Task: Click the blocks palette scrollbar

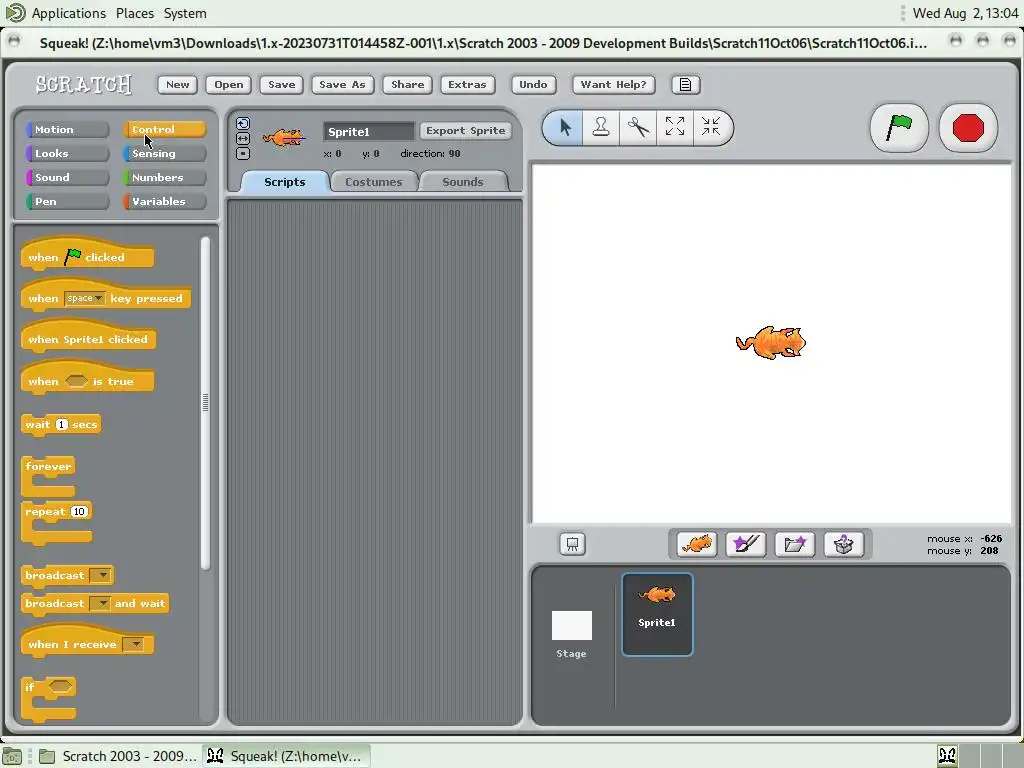Action: click(206, 402)
